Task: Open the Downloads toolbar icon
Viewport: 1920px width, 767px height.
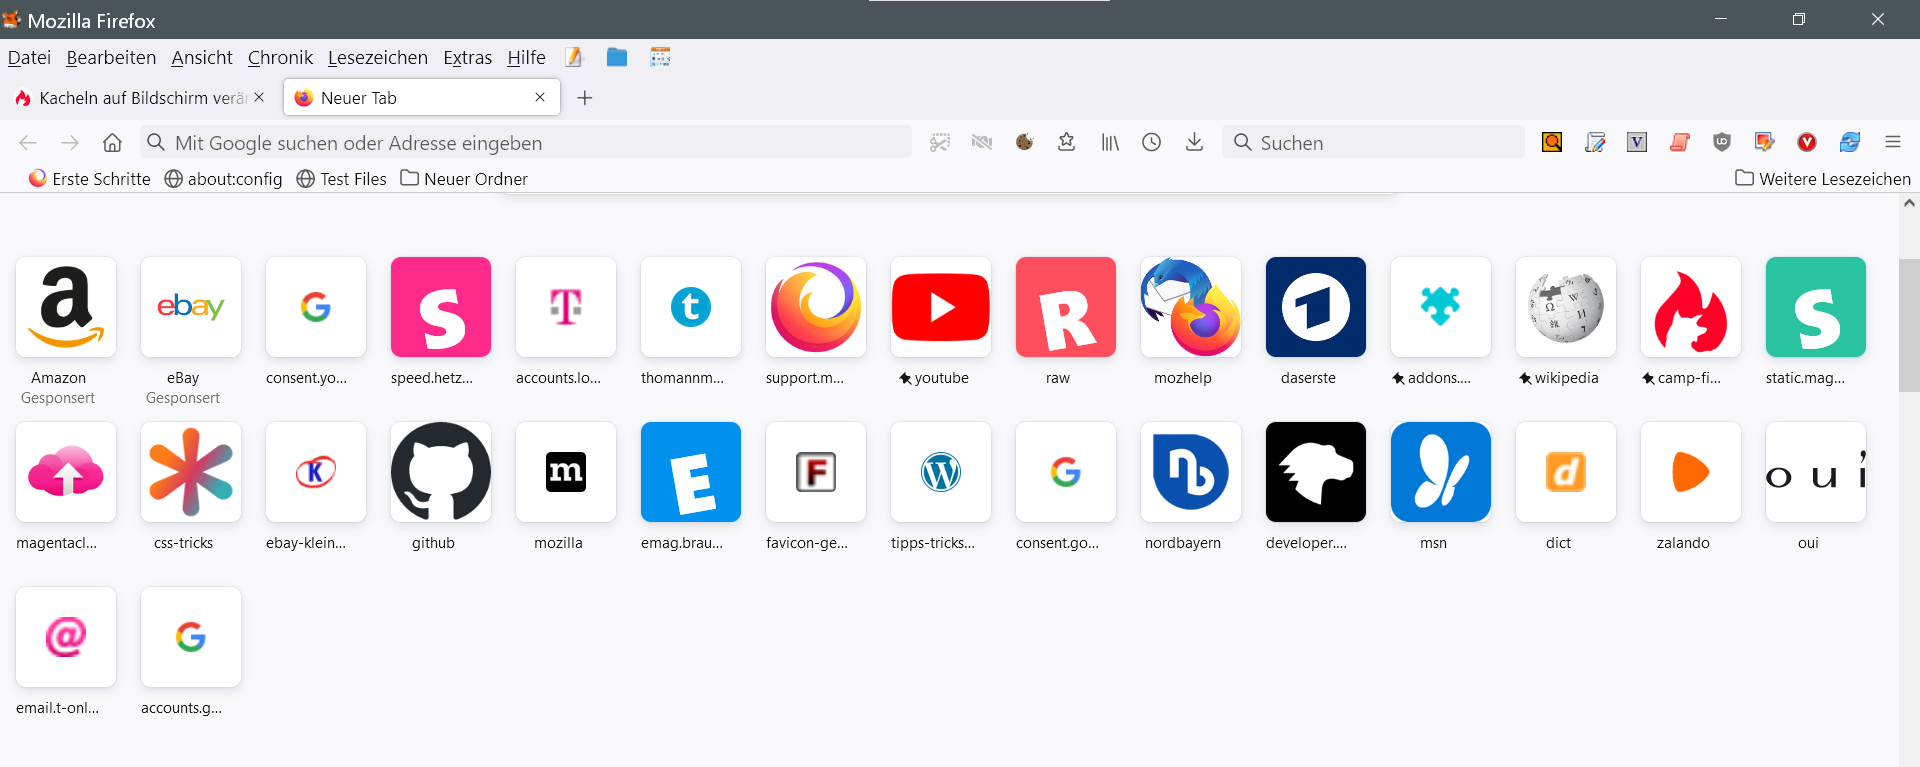Action: tap(1194, 143)
